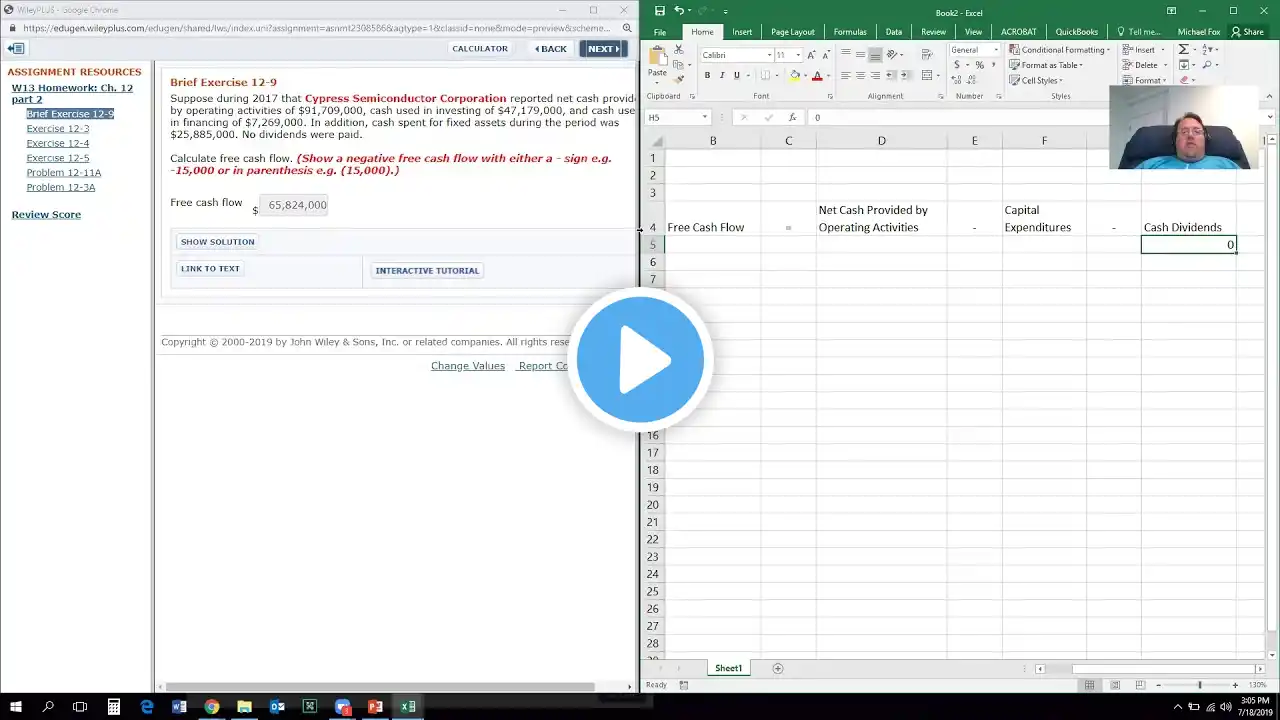Viewport: 1280px width, 720px height.
Task: Open Outlook from the taskbar
Action: coord(277,706)
